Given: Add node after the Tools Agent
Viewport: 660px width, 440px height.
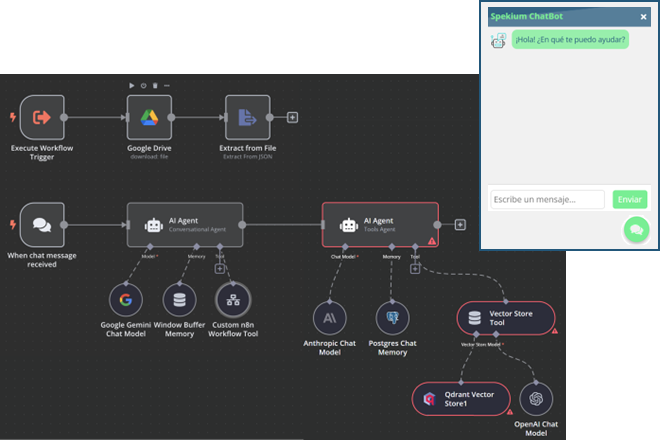Looking at the screenshot, I should [460, 225].
